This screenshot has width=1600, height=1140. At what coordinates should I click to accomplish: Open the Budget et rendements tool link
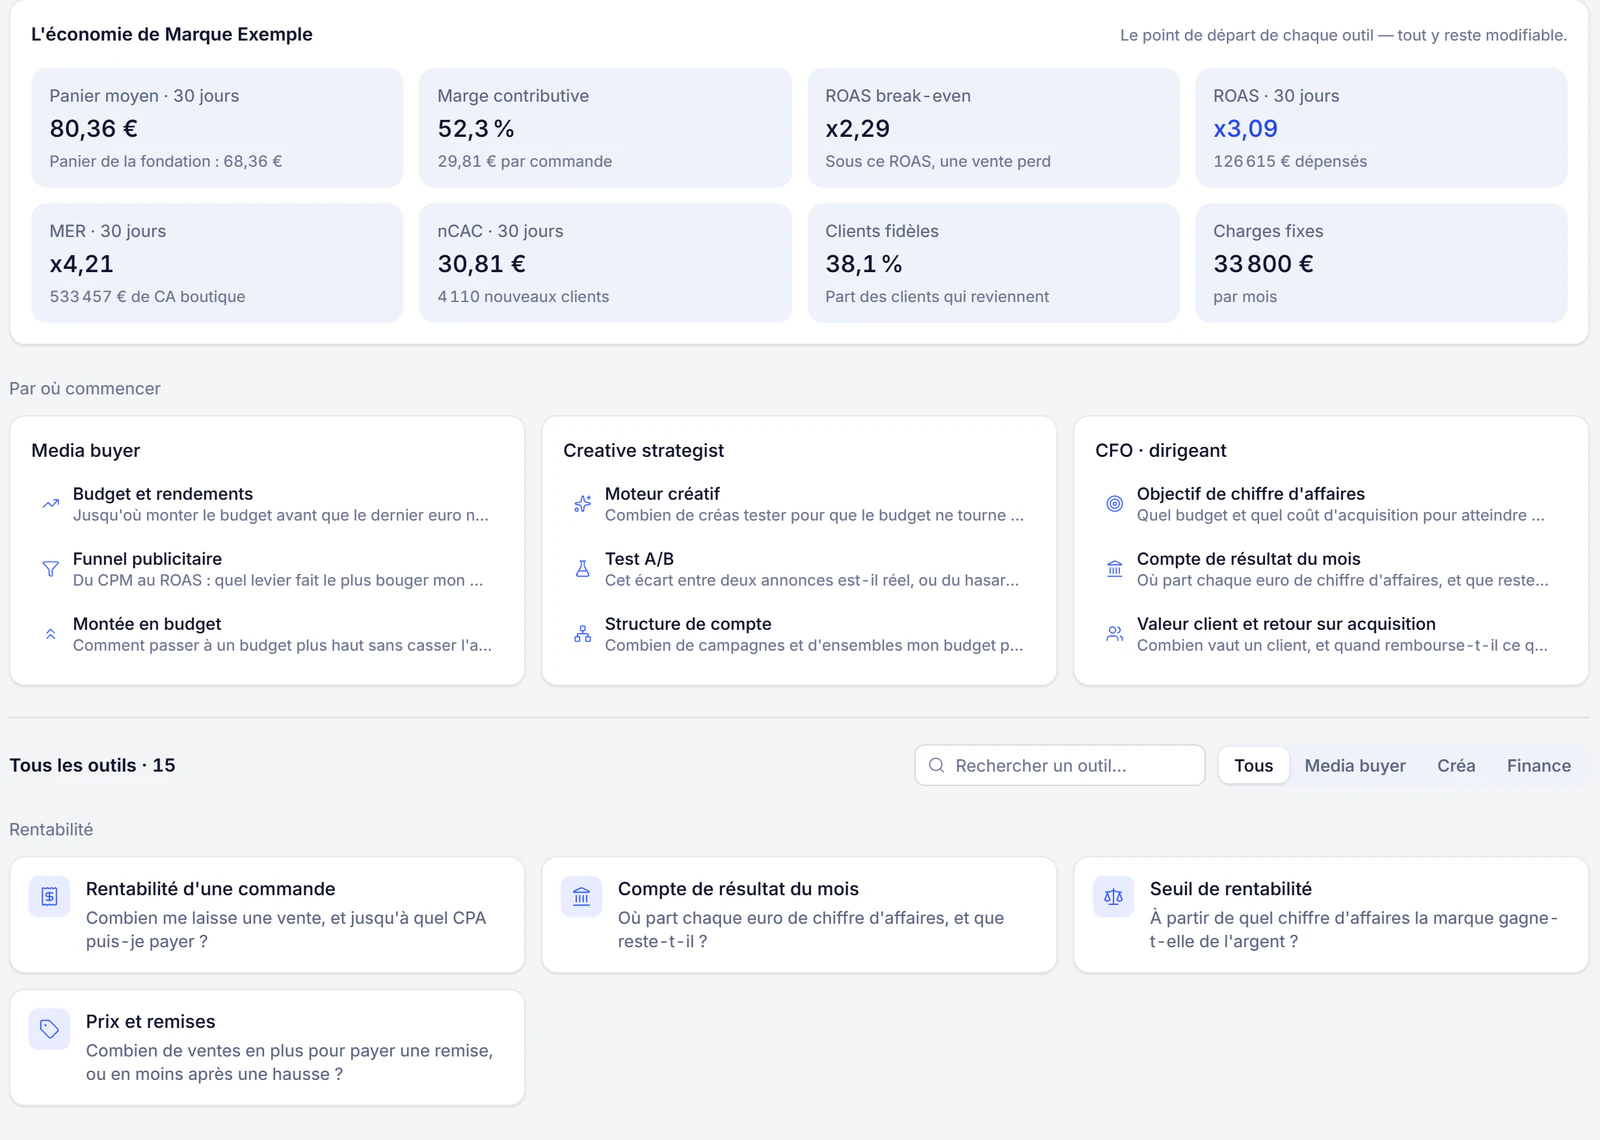[x=267, y=504]
